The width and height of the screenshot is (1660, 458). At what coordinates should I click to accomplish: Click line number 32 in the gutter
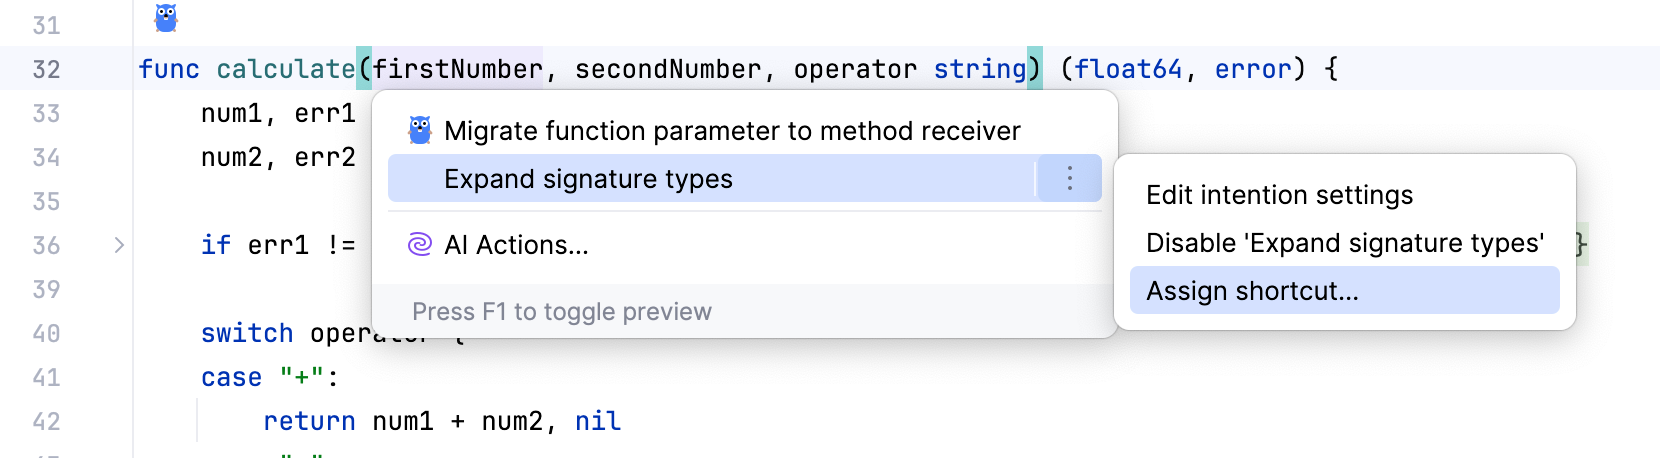tap(46, 69)
